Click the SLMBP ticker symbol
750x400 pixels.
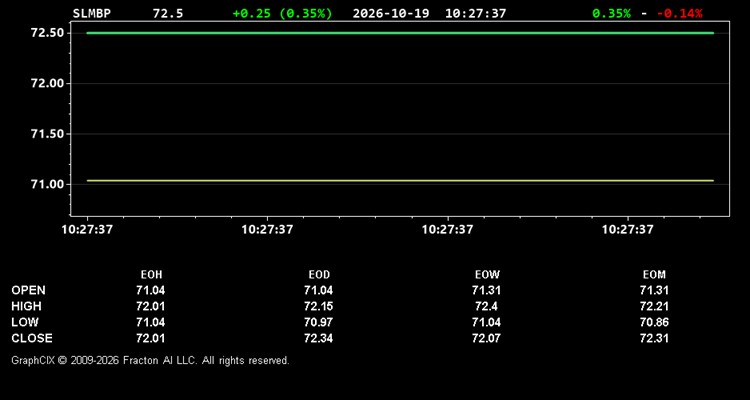point(91,13)
